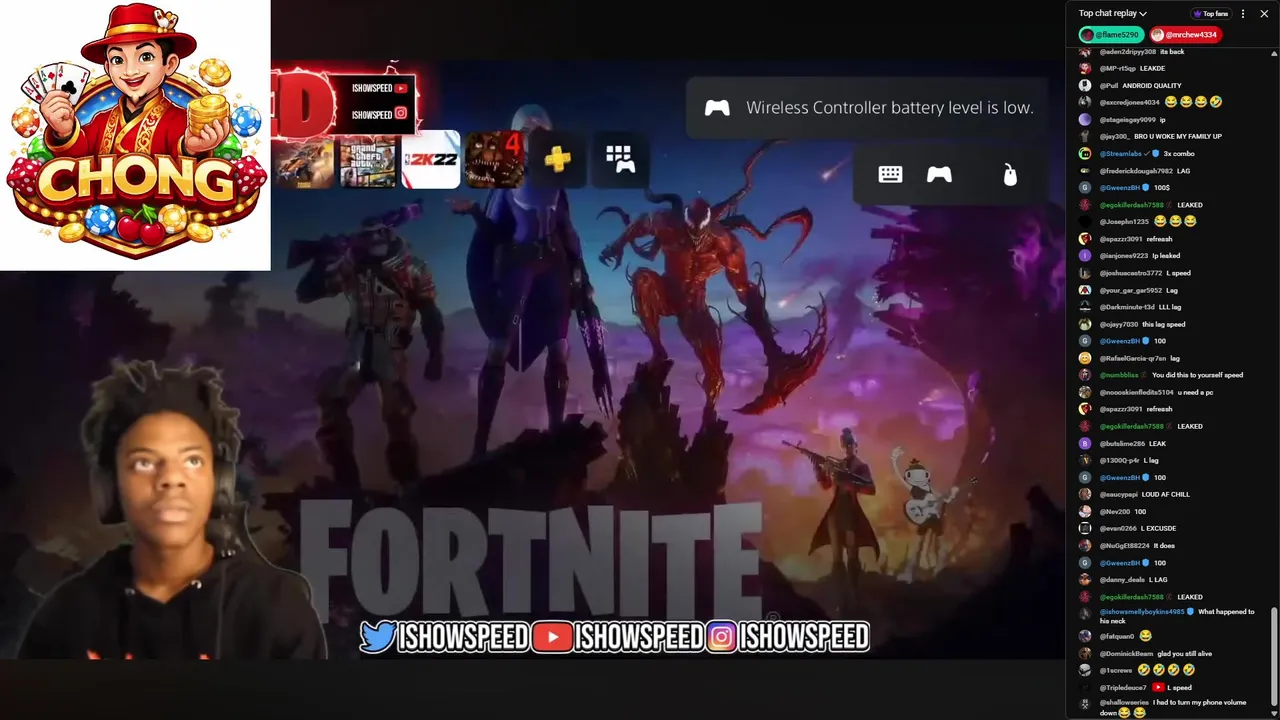Click the chat scrollbar thumb
Screen dimensions: 1280x720
(1274, 654)
